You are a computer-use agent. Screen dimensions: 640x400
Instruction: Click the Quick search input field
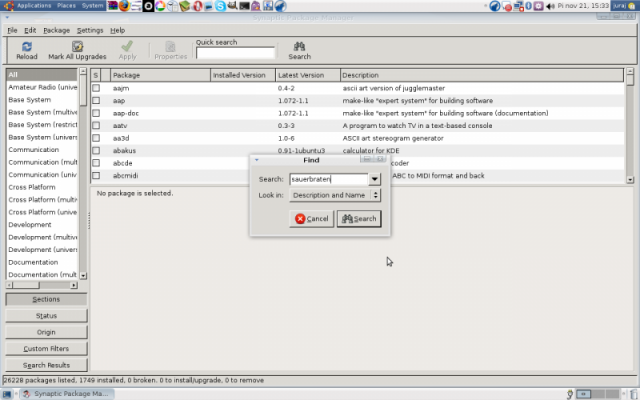[x=235, y=53]
